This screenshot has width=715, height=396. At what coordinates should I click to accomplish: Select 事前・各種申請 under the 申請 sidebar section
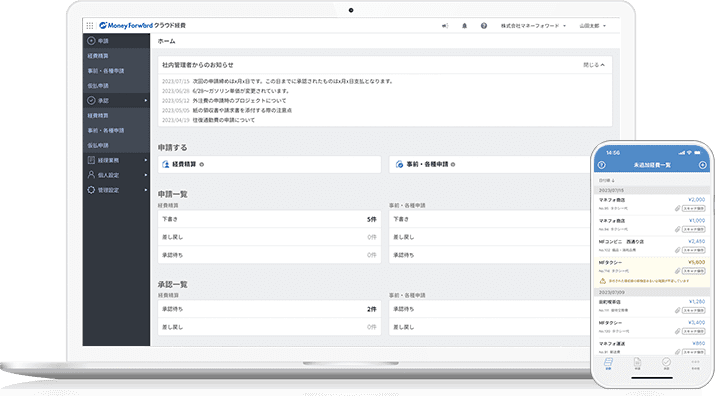[116, 71]
